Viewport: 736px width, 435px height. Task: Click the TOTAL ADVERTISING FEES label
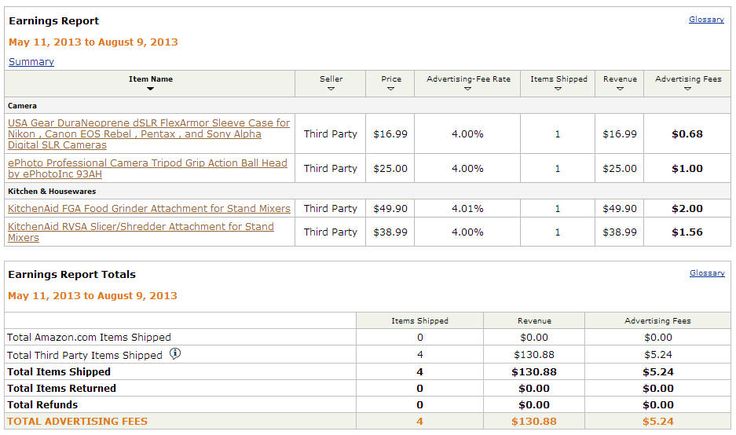[x=77, y=421]
